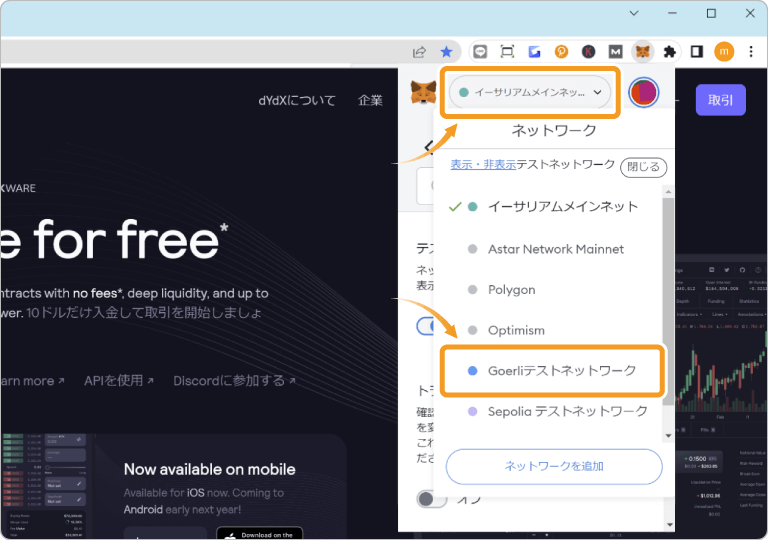This screenshot has width=768, height=540.
Task: Open Chrome three-dot menu
Action: (751, 51)
